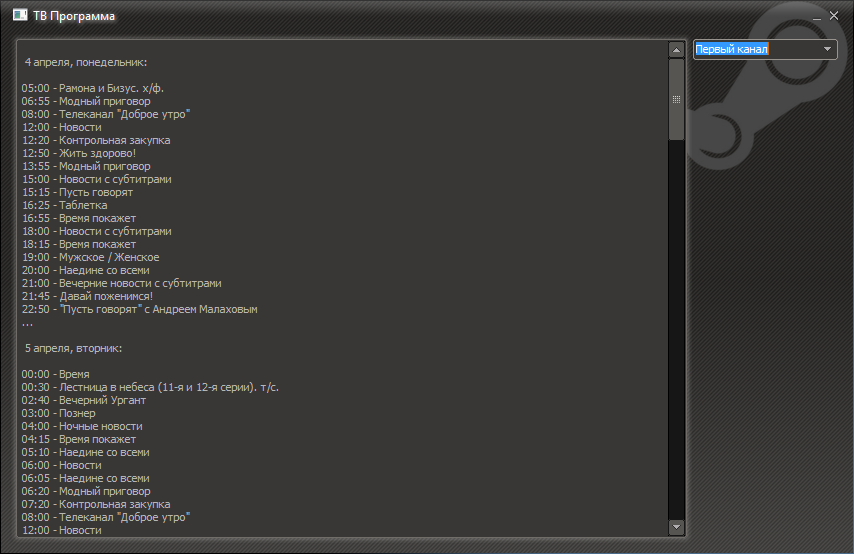The image size is (854, 554).
Task: Select the 22:50 Андрей Малахов show line
Action: coord(139,309)
